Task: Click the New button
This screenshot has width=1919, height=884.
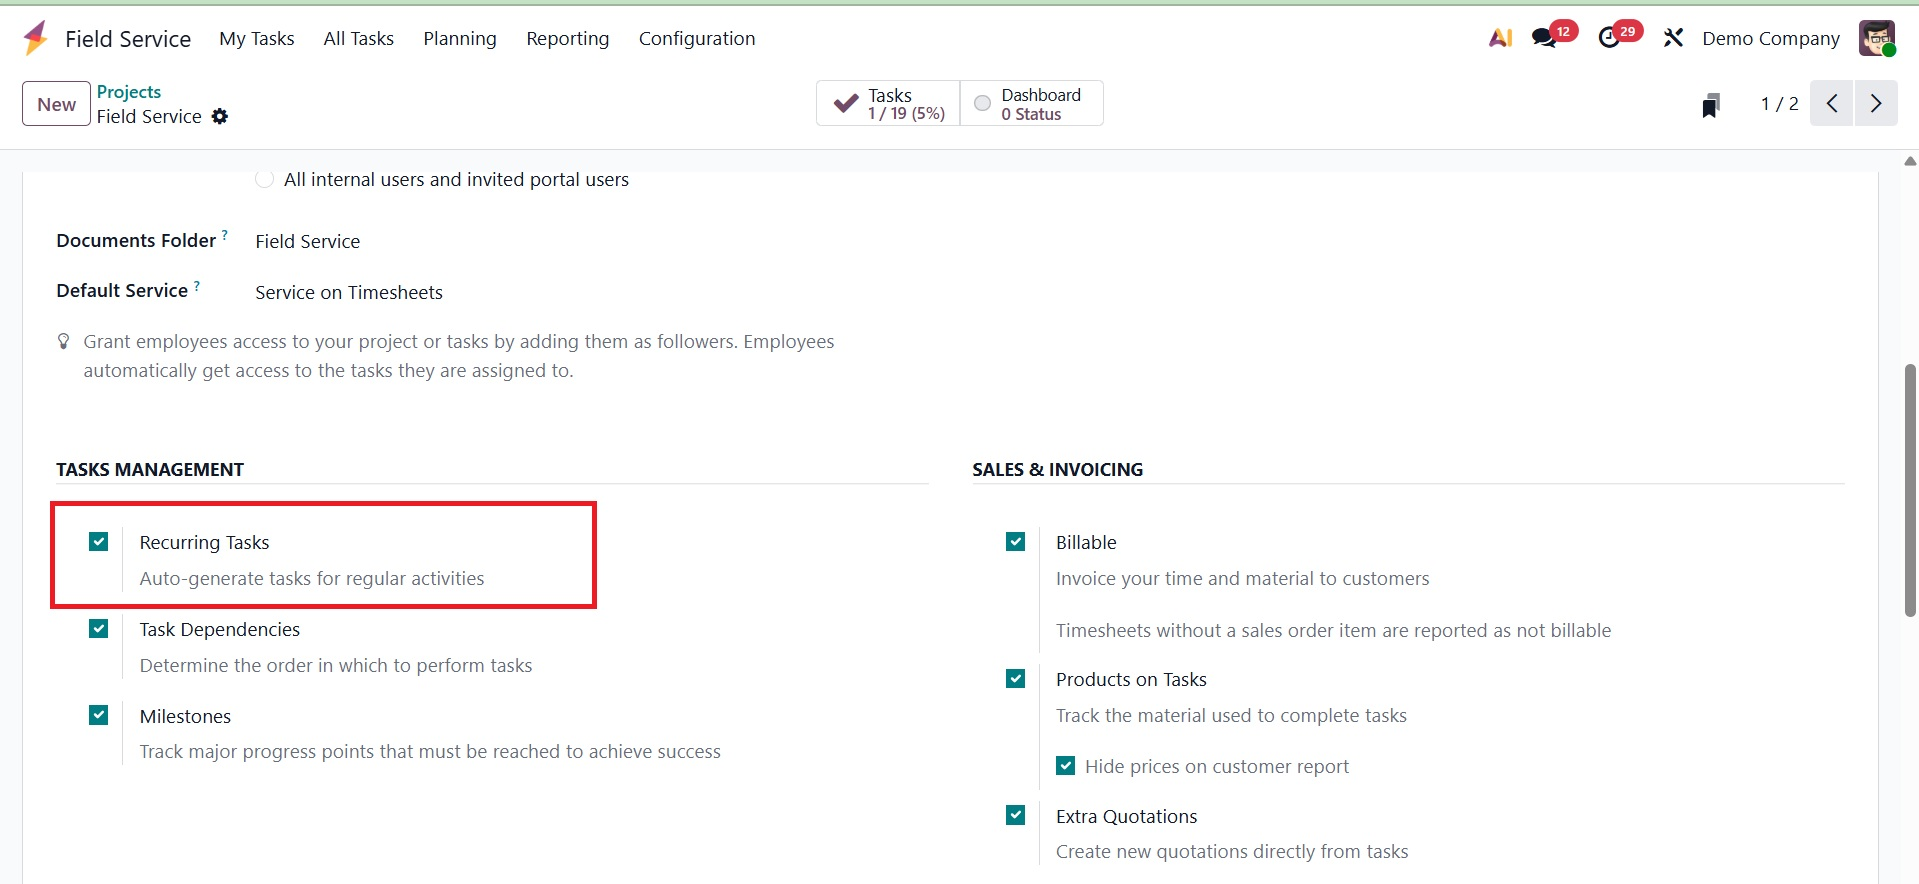Action: pyautogui.click(x=56, y=104)
